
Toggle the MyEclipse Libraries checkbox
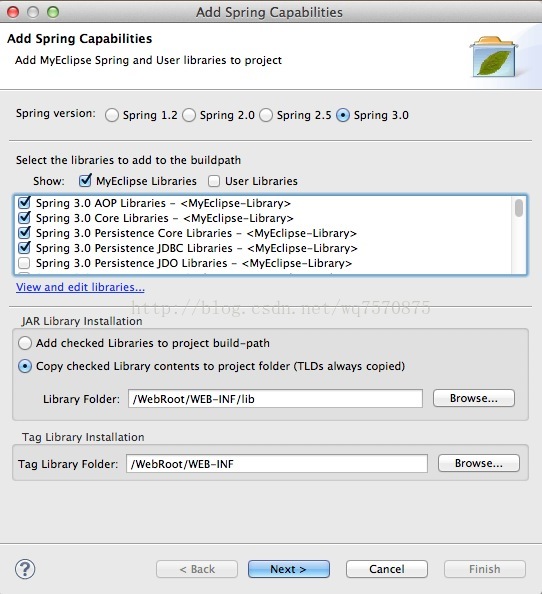coord(85,181)
